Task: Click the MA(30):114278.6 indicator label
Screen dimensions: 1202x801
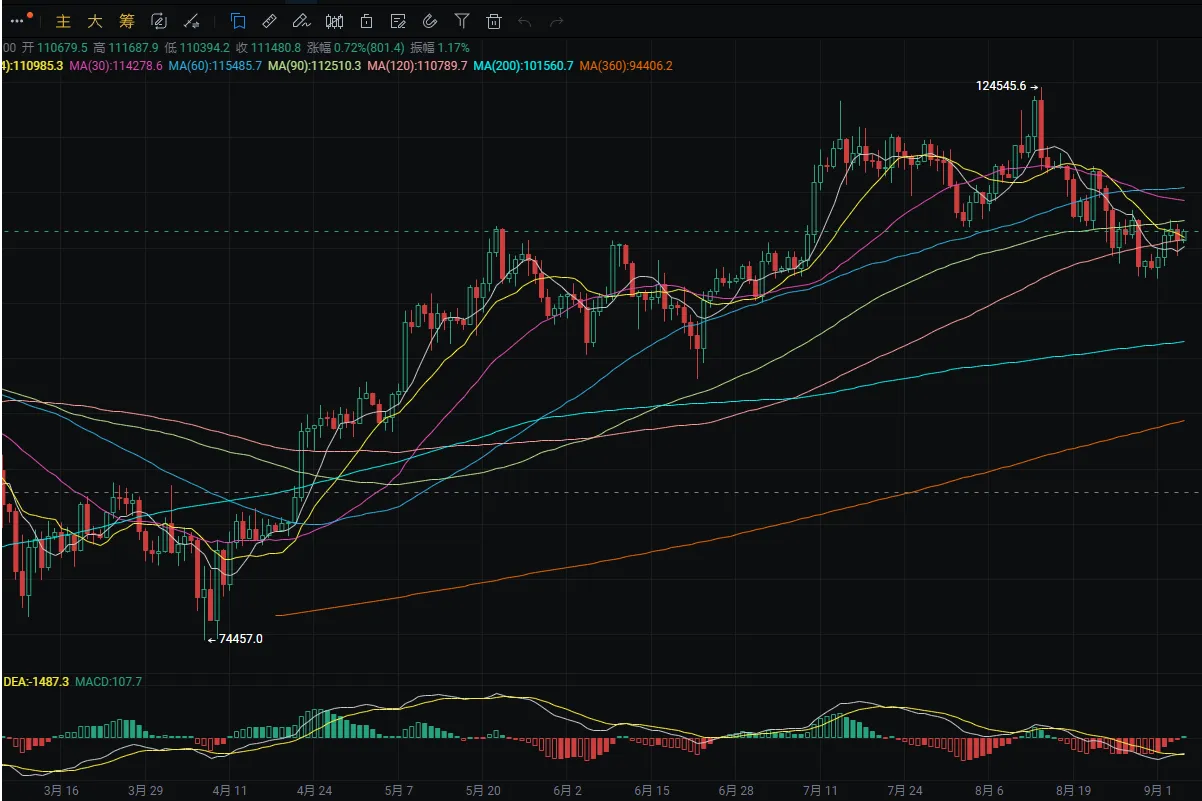Action: pos(116,66)
